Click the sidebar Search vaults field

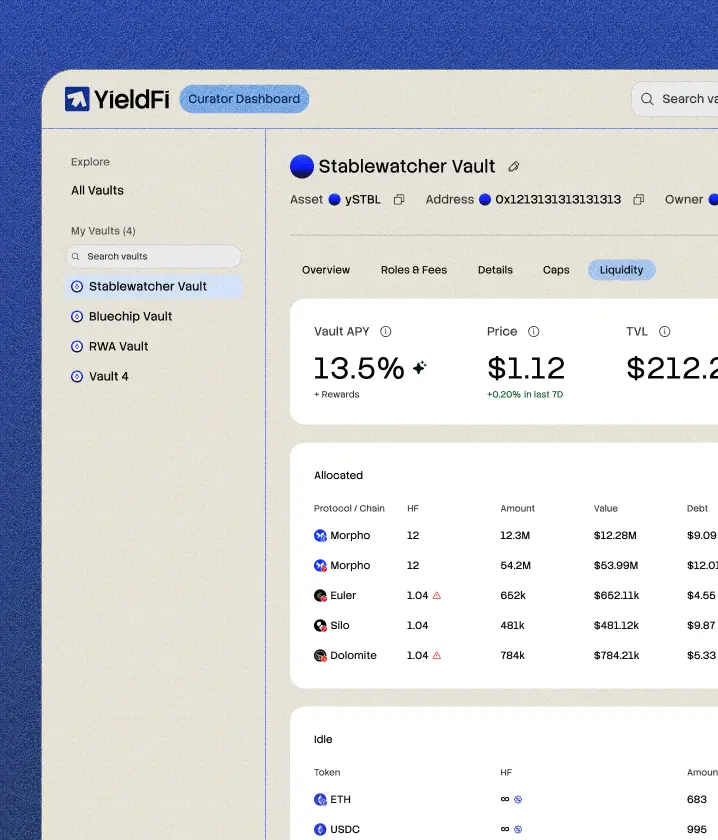click(153, 257)
